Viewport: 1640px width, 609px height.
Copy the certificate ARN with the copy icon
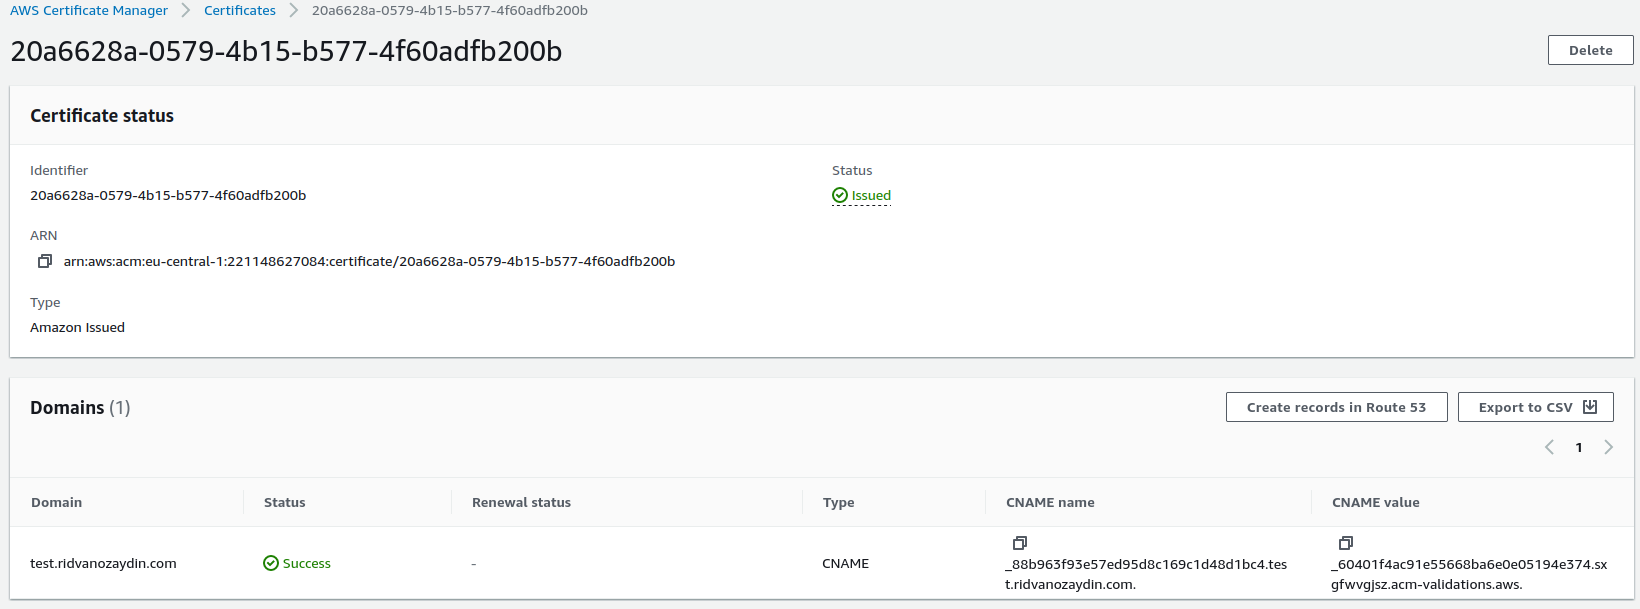click(45, 261)
